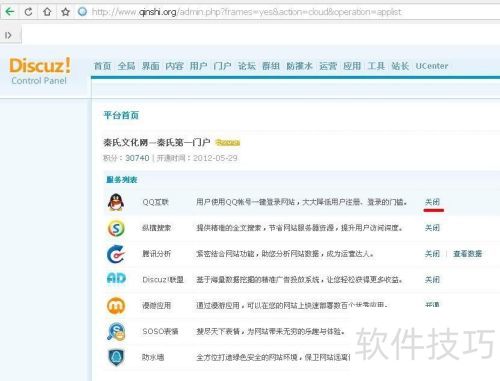Viewport: 500px width, 381px height.
Task: Select the 防水墙 service name
Action: (153, 357)
